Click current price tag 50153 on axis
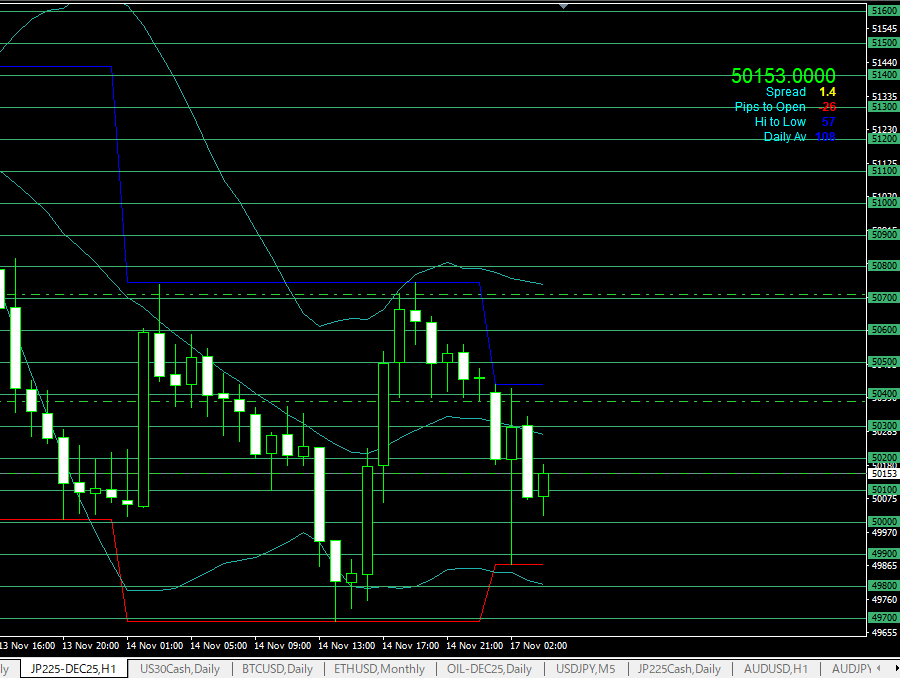The image size is (900, 678). pyautogui.click(x=883, y=474)
